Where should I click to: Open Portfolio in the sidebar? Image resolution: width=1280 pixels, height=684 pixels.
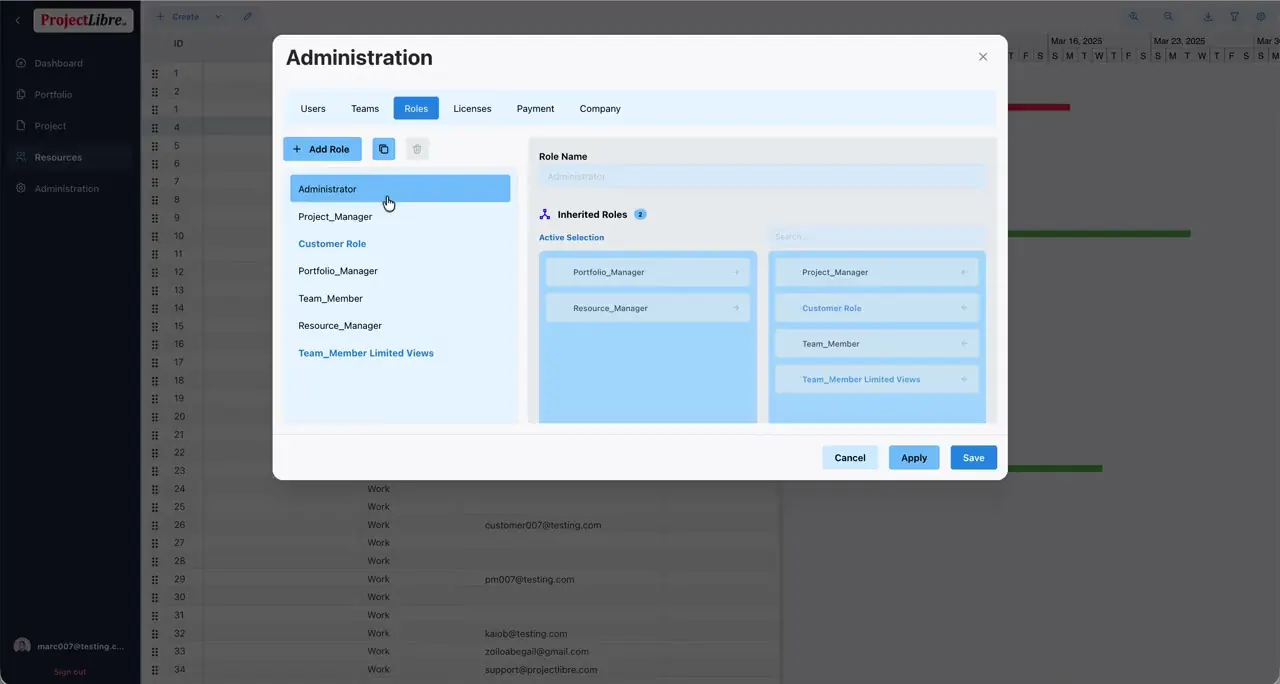(53, 94)
